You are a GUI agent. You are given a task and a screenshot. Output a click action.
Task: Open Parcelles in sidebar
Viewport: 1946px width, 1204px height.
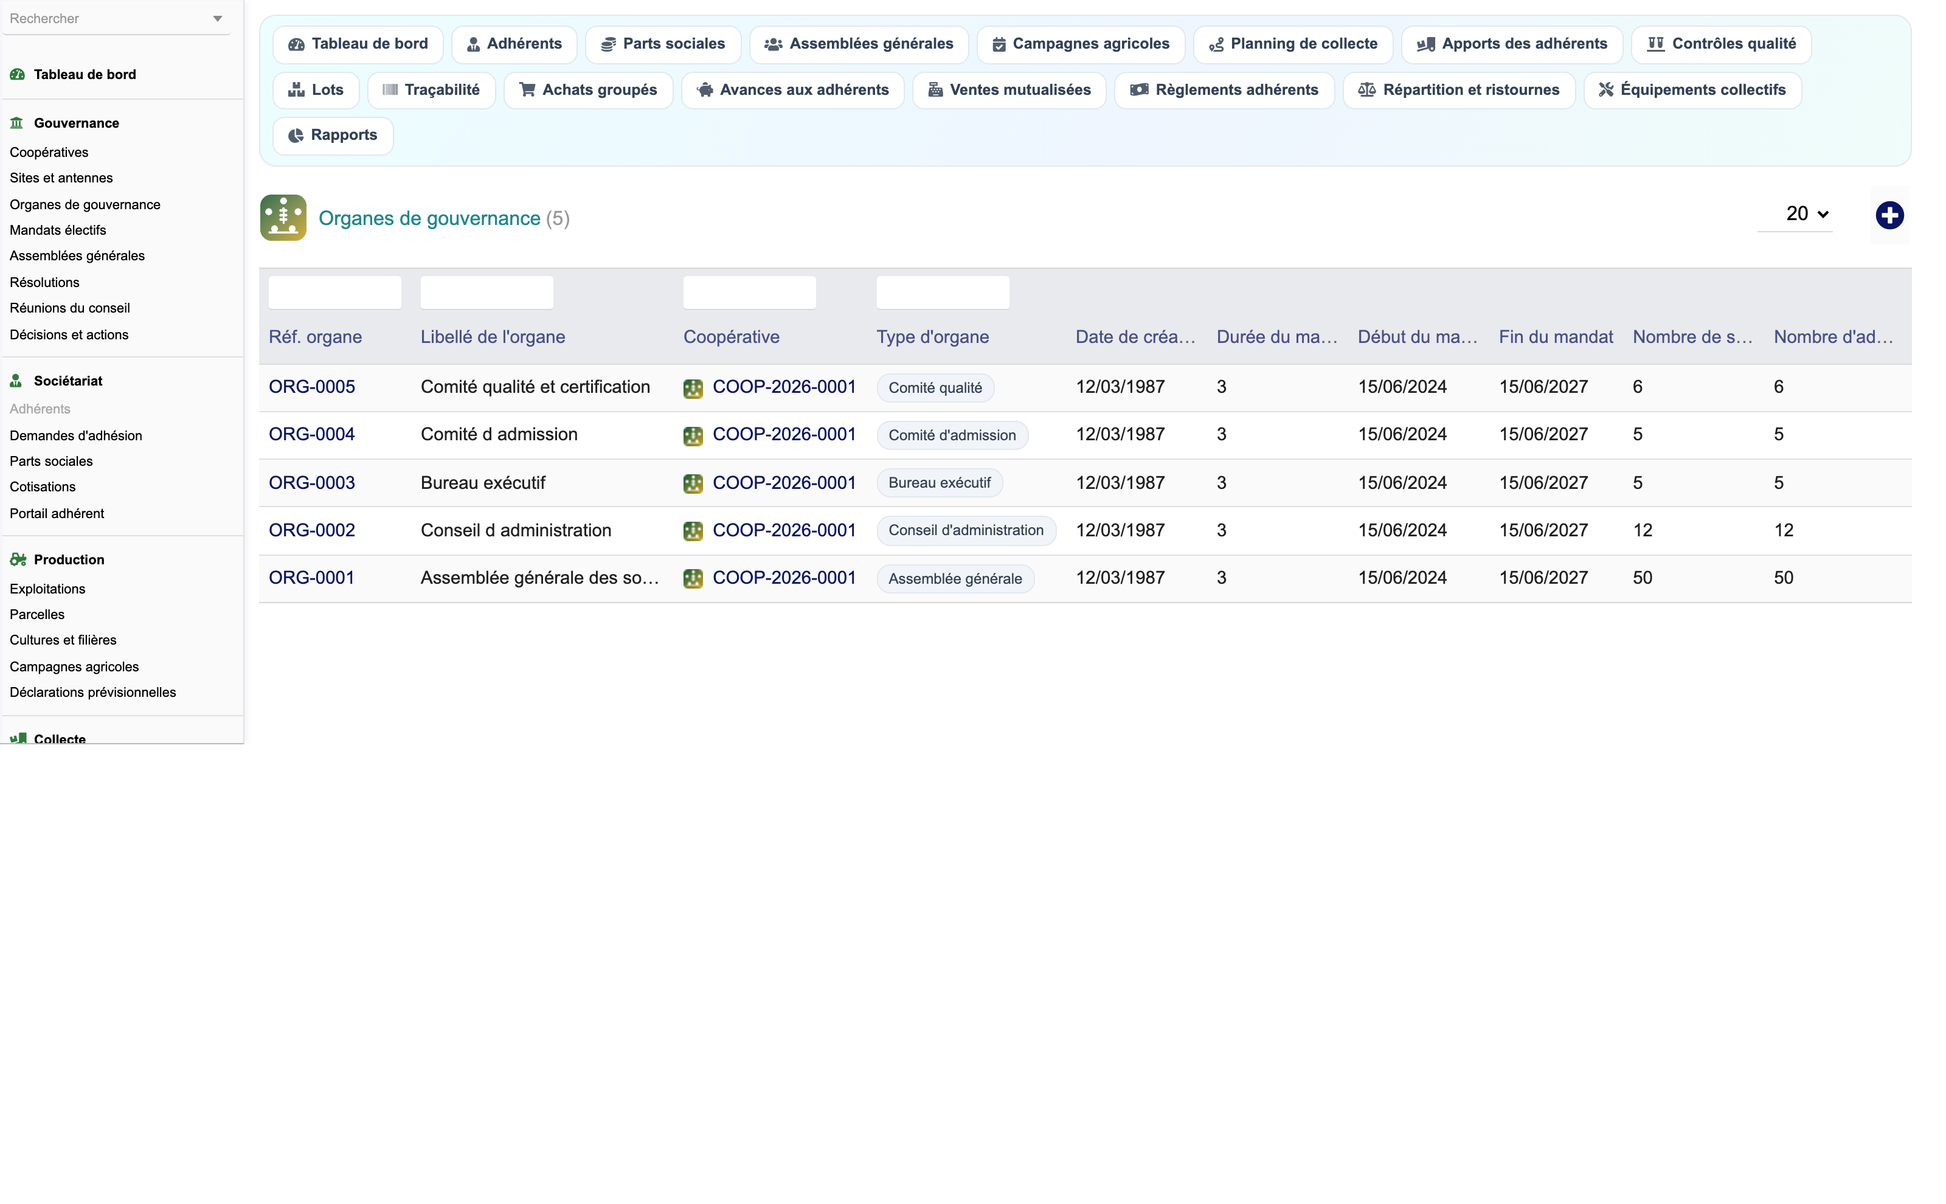[x=37, y=615]
